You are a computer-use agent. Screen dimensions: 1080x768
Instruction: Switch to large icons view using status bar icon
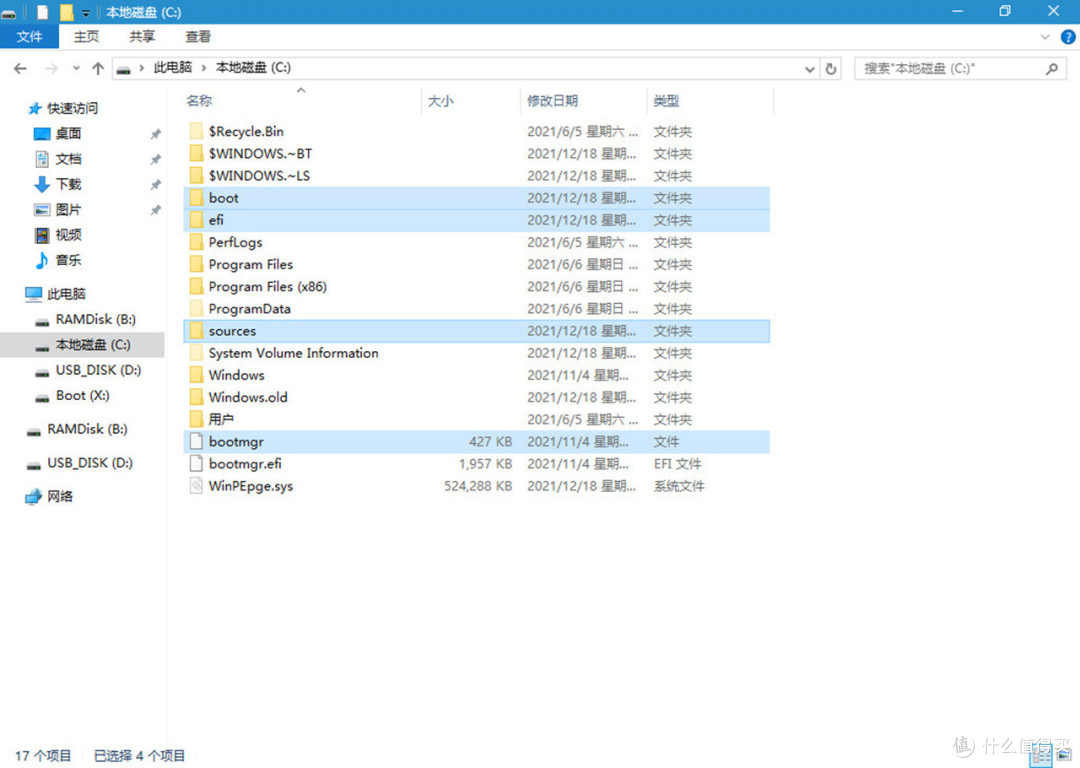click(1063, 757)
